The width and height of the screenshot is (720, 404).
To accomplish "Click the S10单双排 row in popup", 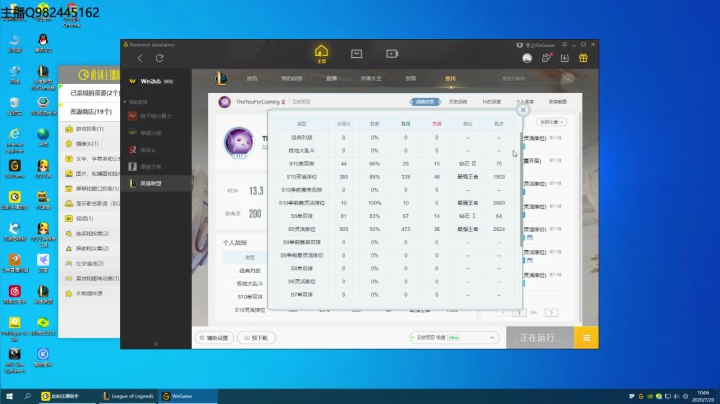I will tap(395, 163).
